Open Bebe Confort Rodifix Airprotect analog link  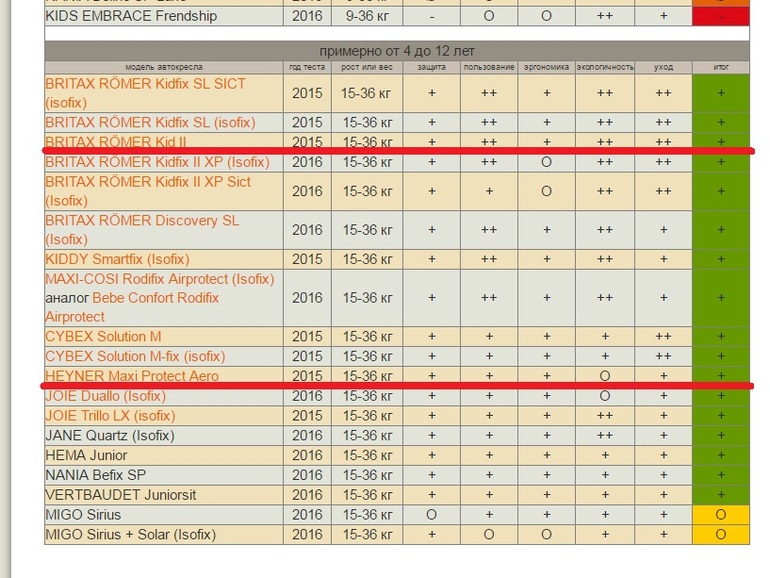pos(155,298)
